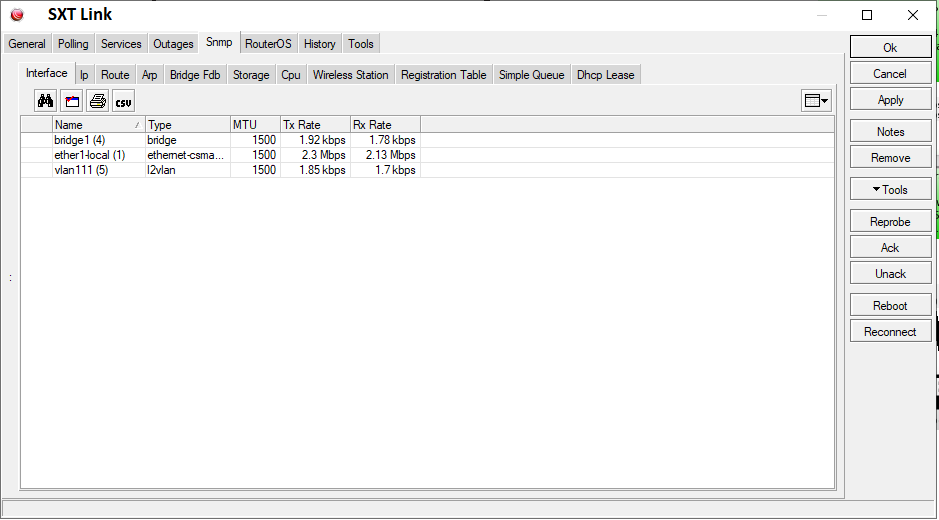Click the Apply button
Viewport: 939px width, 520px height.
click(890, 99)
